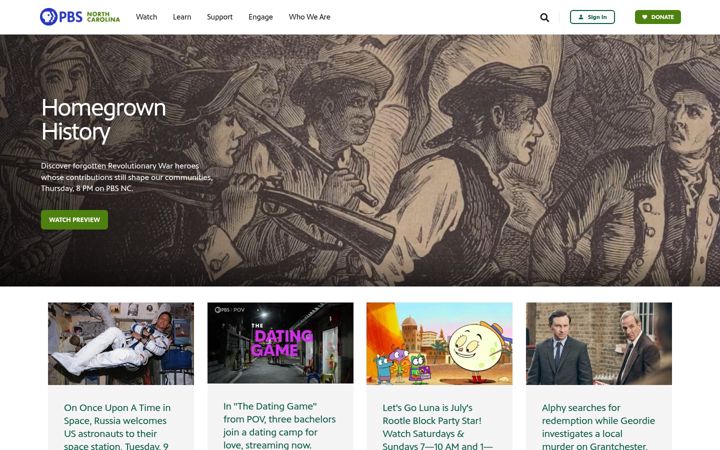Open the Grantchester two men thumbnail
Viewport: 720px width, 450px height.
(599, 343)
